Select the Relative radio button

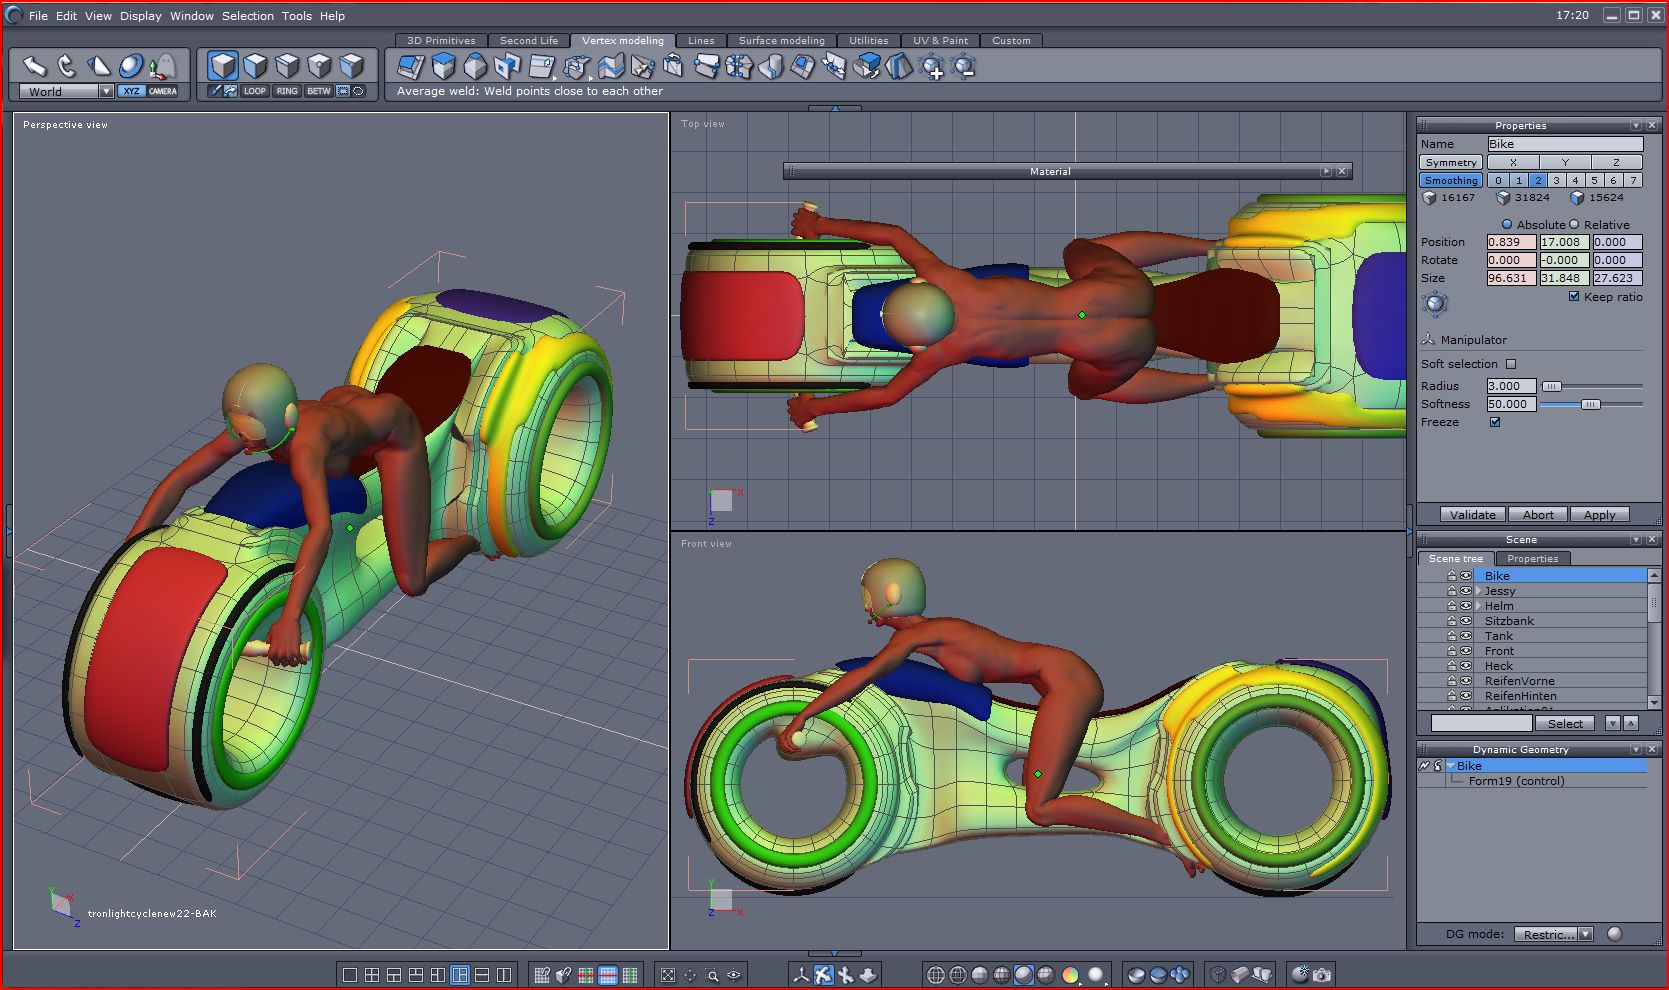pos(1574,225)
